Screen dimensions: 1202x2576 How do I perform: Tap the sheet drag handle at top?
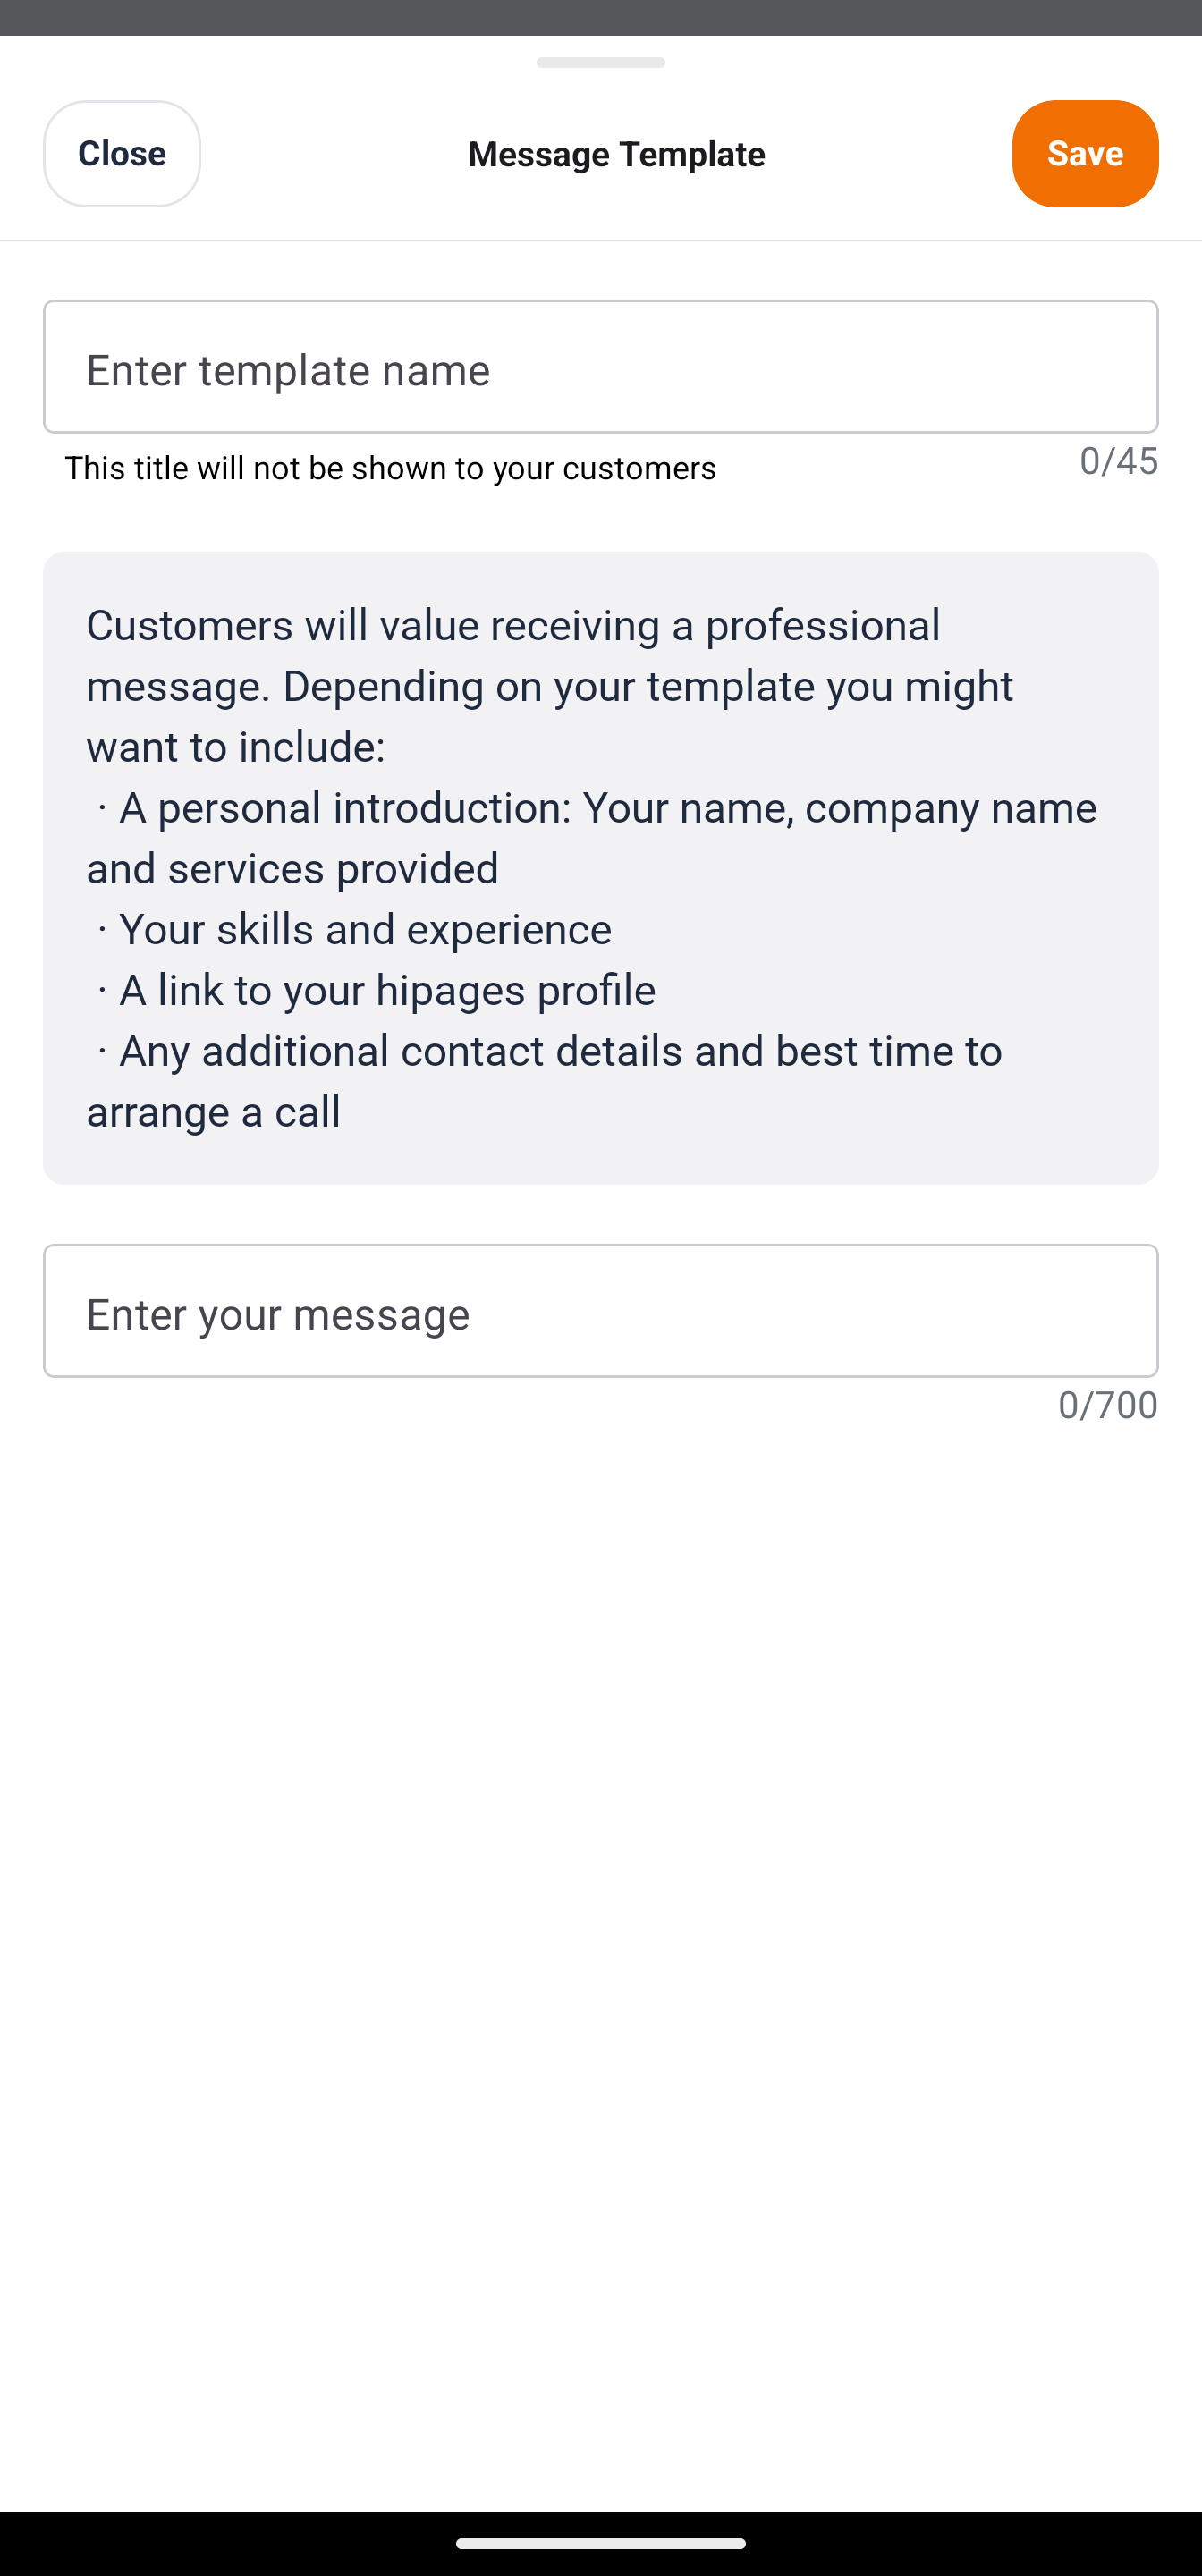click(x=600, y=63)
